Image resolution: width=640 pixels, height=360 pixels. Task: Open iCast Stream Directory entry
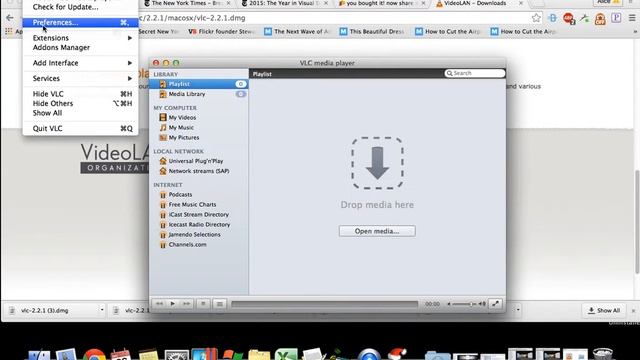[199, 215]
